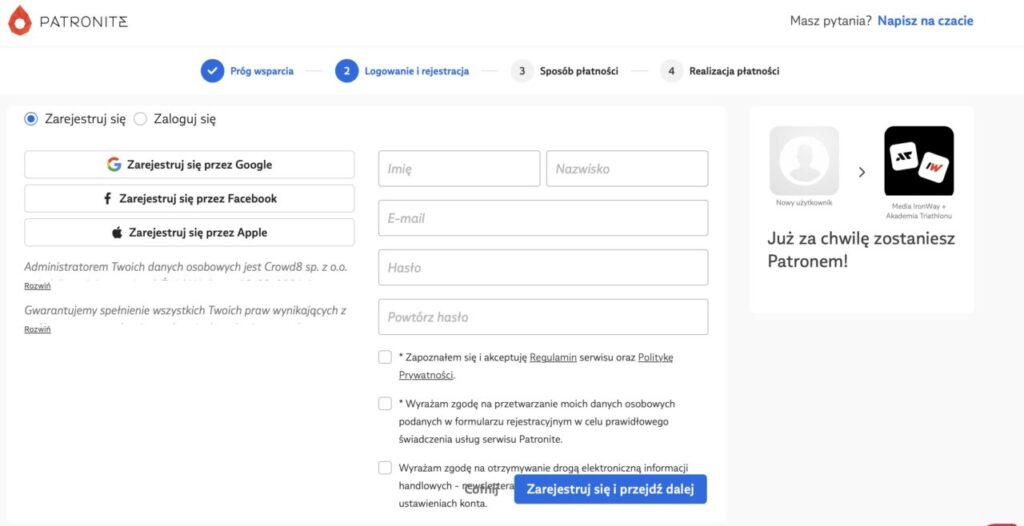Expand the data administrator notice text
Screen dimensions: 1024x526
click(37, 286)
